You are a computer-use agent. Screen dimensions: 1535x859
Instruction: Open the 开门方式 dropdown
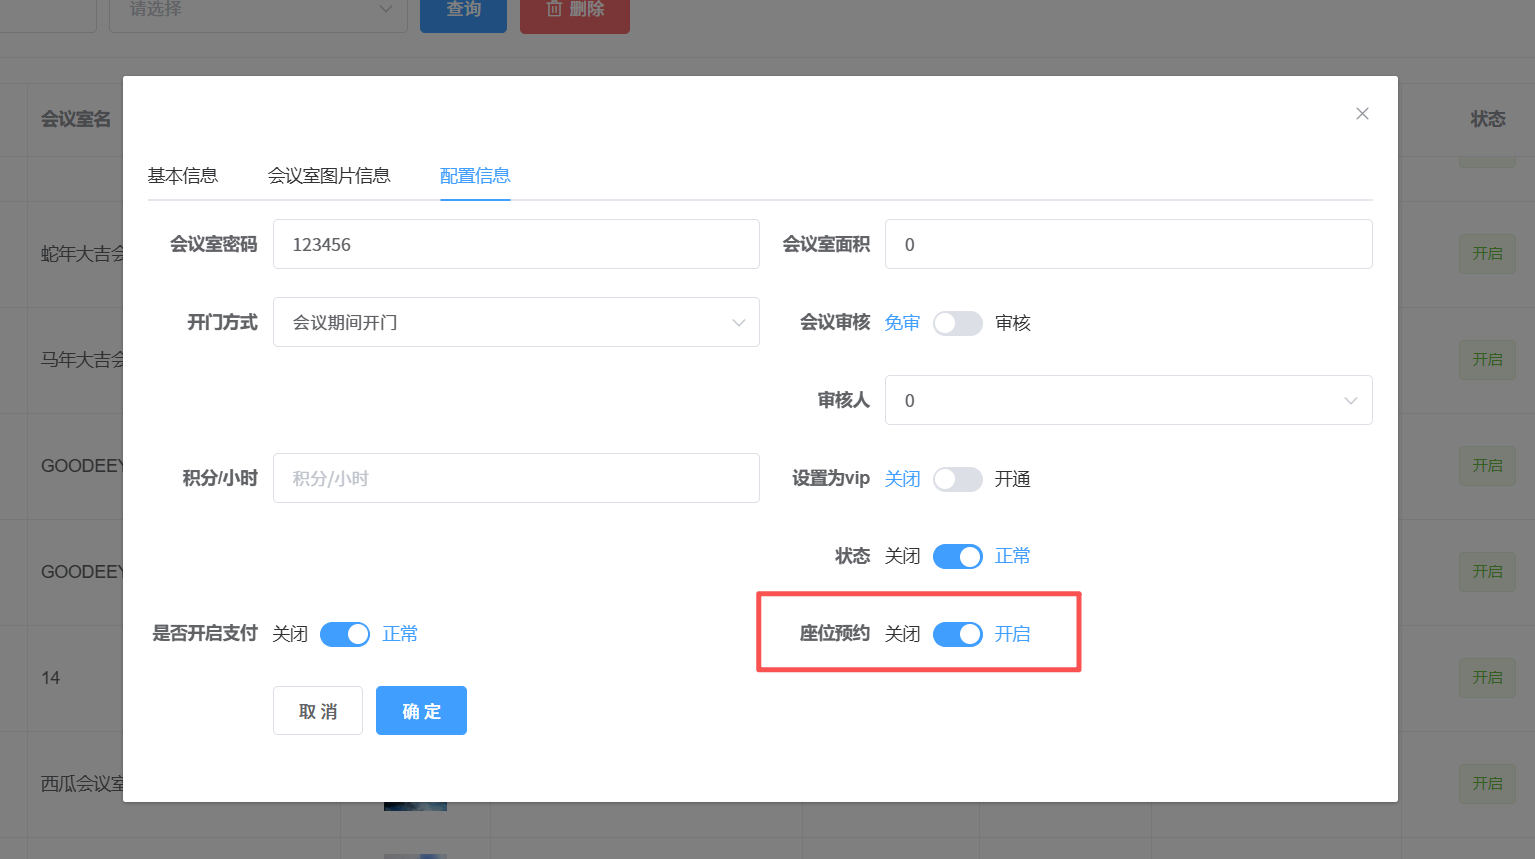(x=516, y=322)
